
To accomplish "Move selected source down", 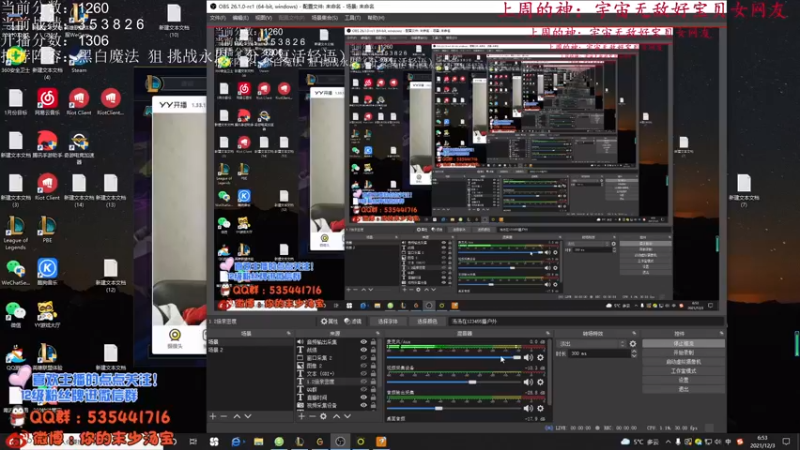I will click(347, 416).
